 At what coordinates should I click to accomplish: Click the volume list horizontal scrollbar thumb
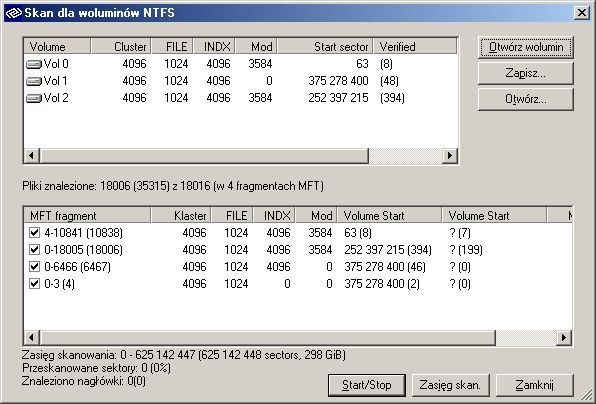click(204, 155)
